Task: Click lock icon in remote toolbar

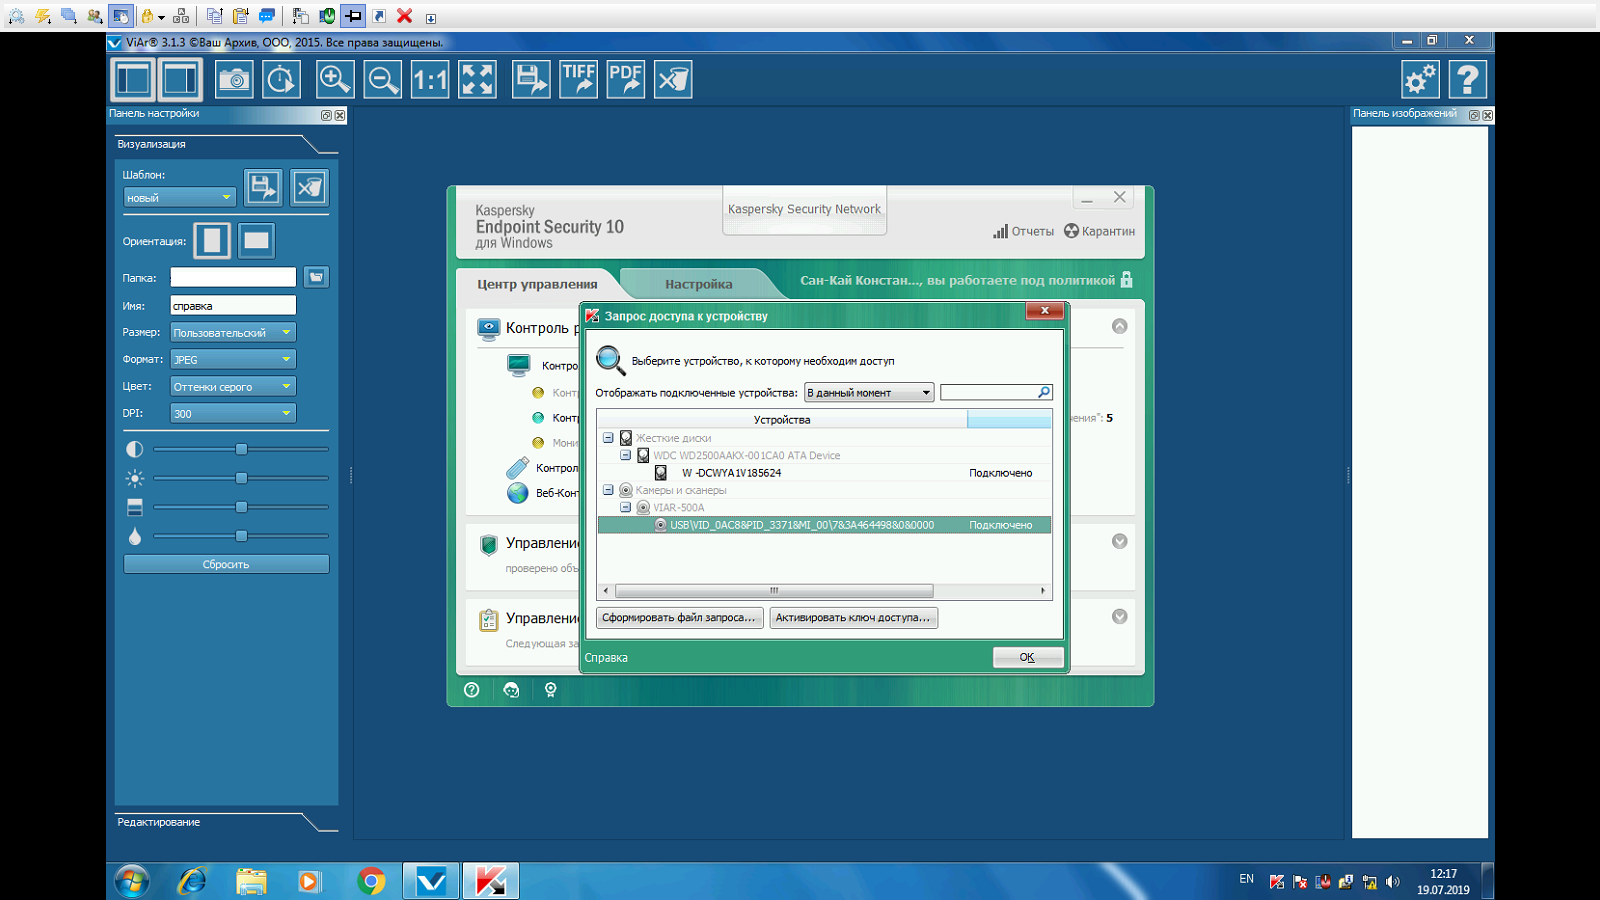Action: coord(148,16)
